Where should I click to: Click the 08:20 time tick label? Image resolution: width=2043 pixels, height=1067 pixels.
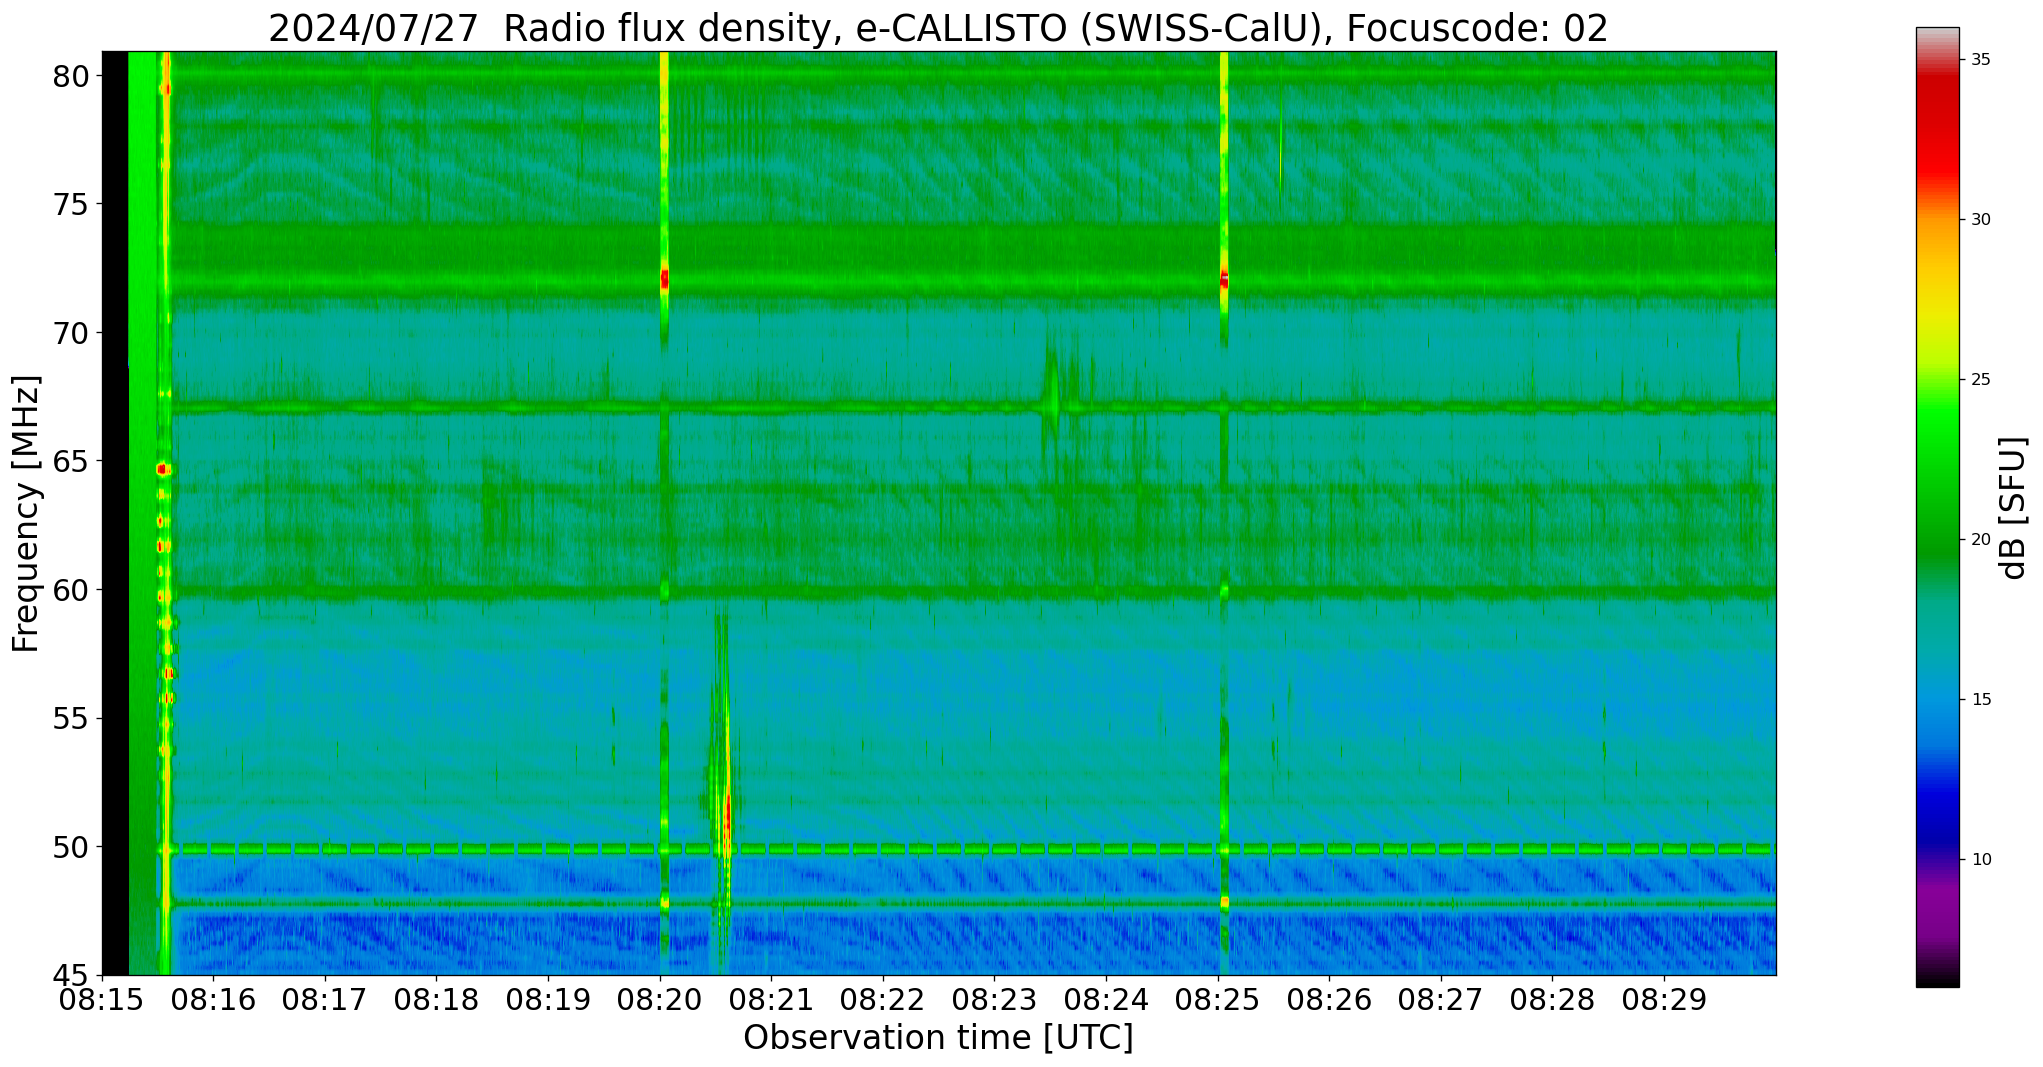tap(659, 999)
